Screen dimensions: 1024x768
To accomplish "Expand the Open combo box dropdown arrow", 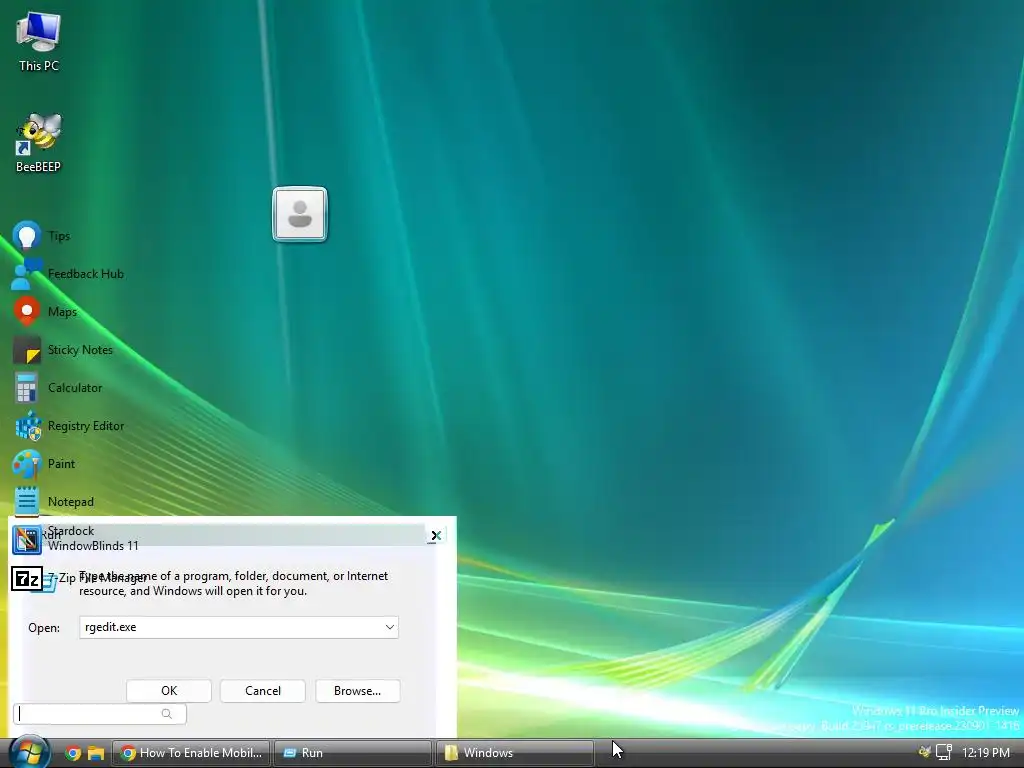I will pos(389,627).
